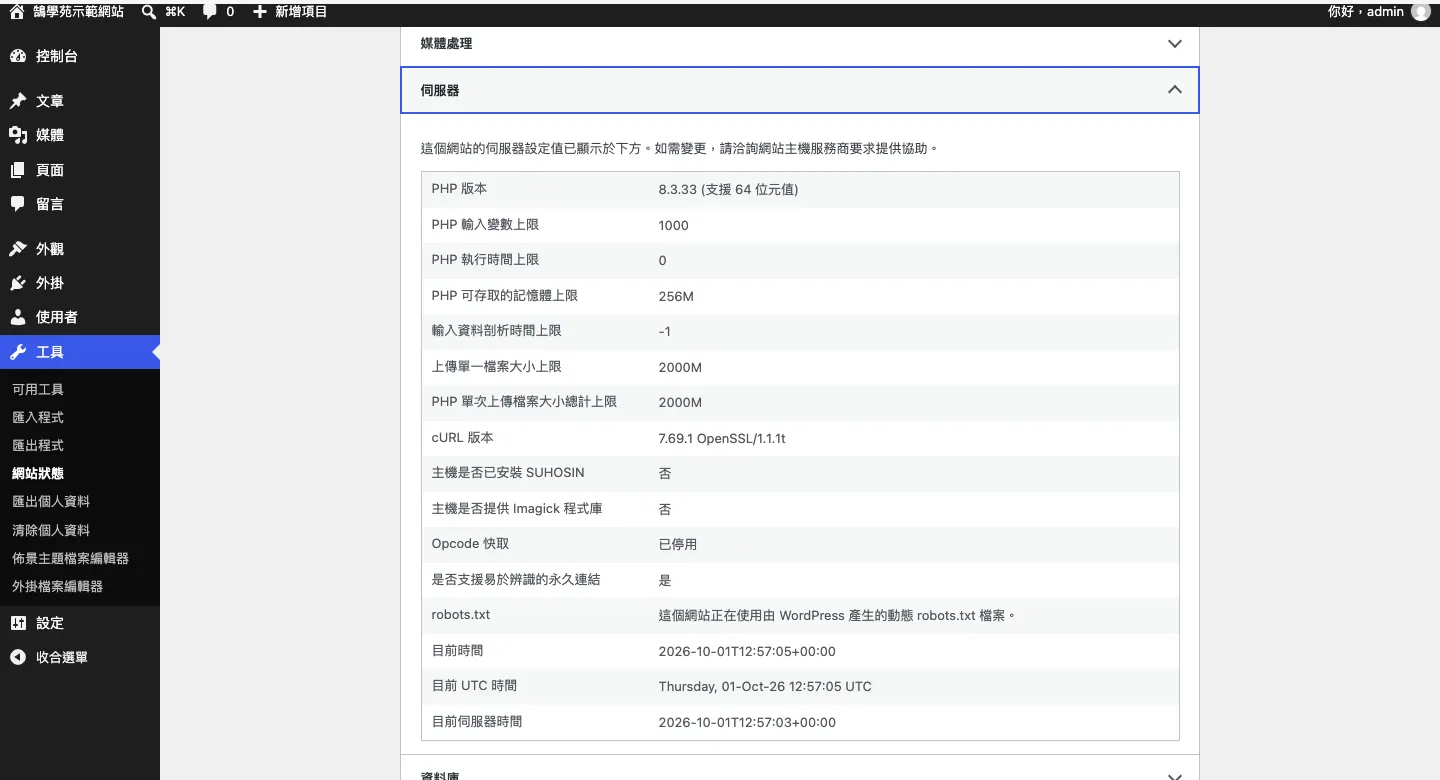Expand the 資料庫 section chevron

tap(1175, 775)
